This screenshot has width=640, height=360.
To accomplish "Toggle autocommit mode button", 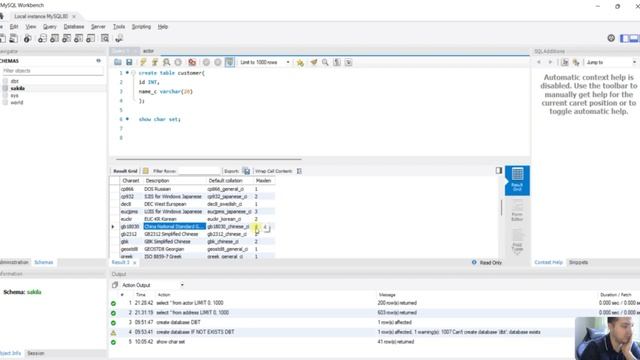I will [230, 62].
